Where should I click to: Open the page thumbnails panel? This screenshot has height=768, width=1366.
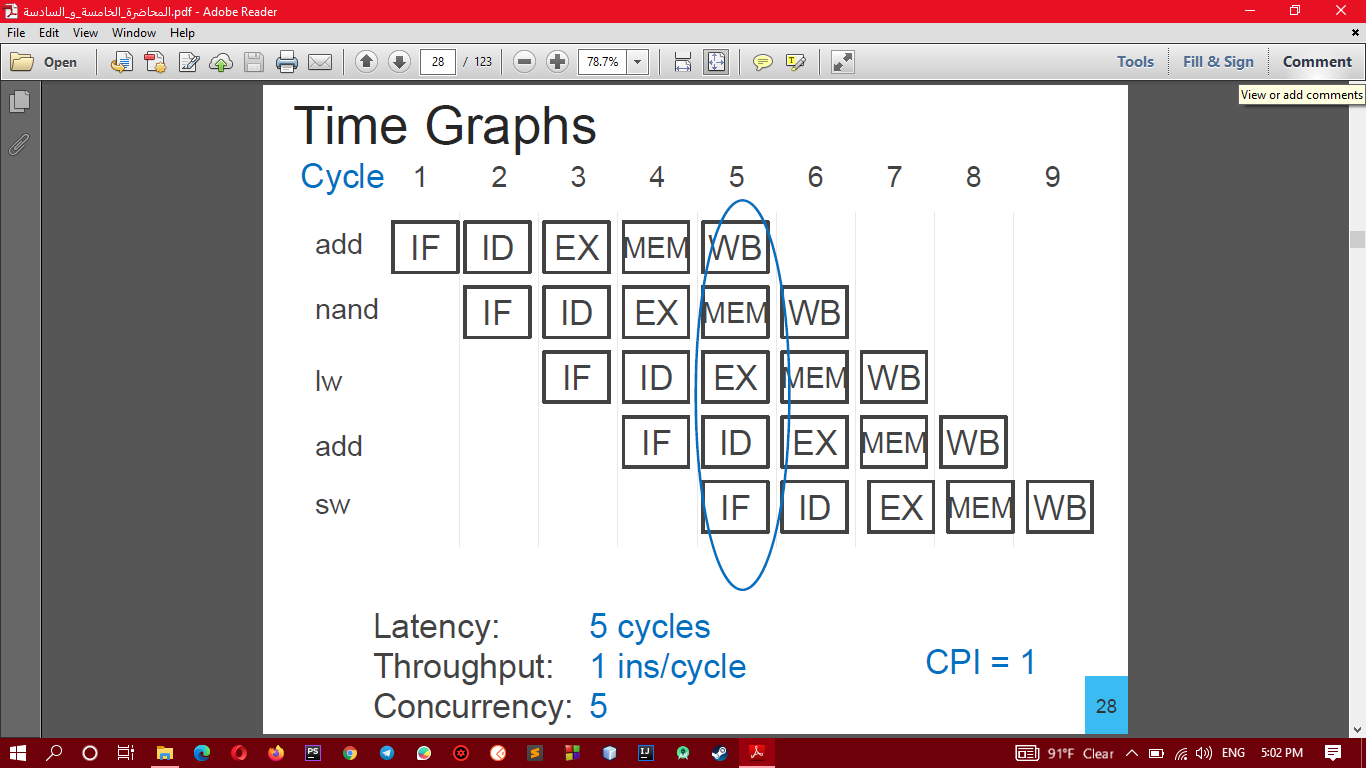click(19, 102)
